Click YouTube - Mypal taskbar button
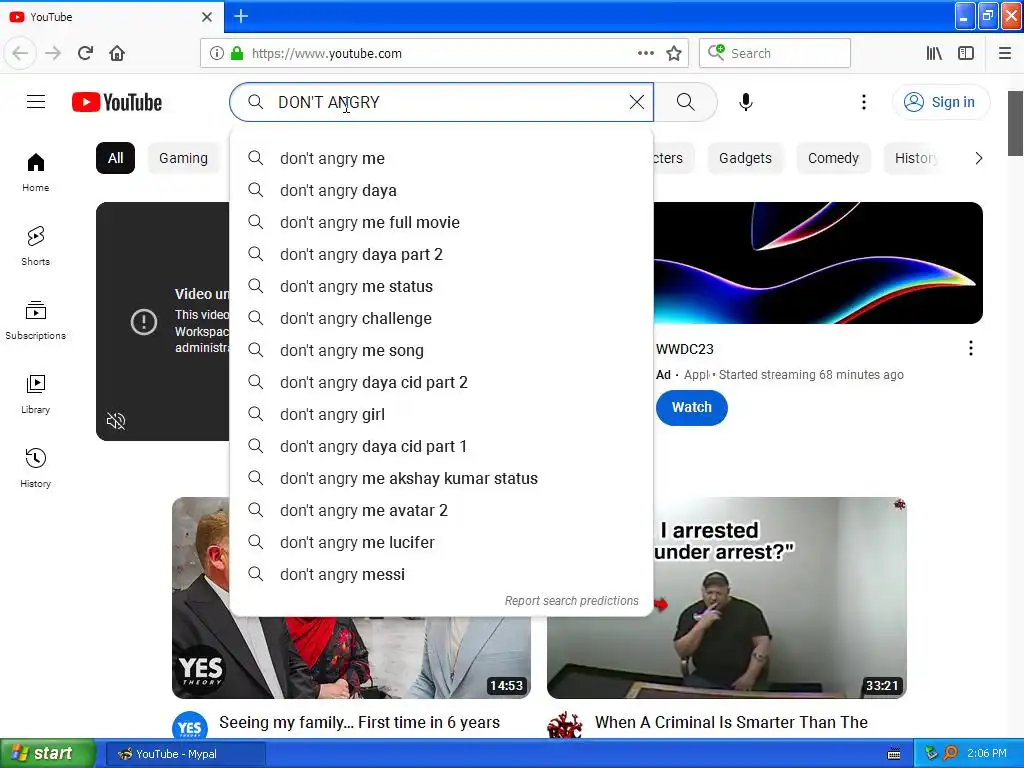This screenshot has width=1024, height=768. tap(185, 754)
